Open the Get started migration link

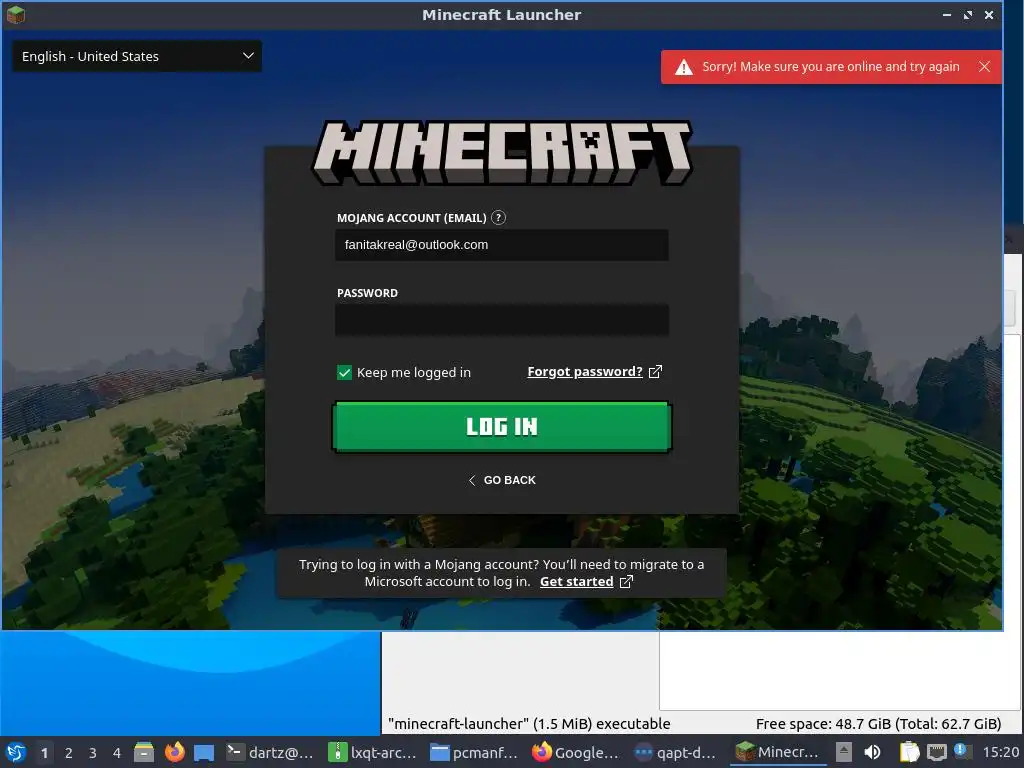(576, 581)
